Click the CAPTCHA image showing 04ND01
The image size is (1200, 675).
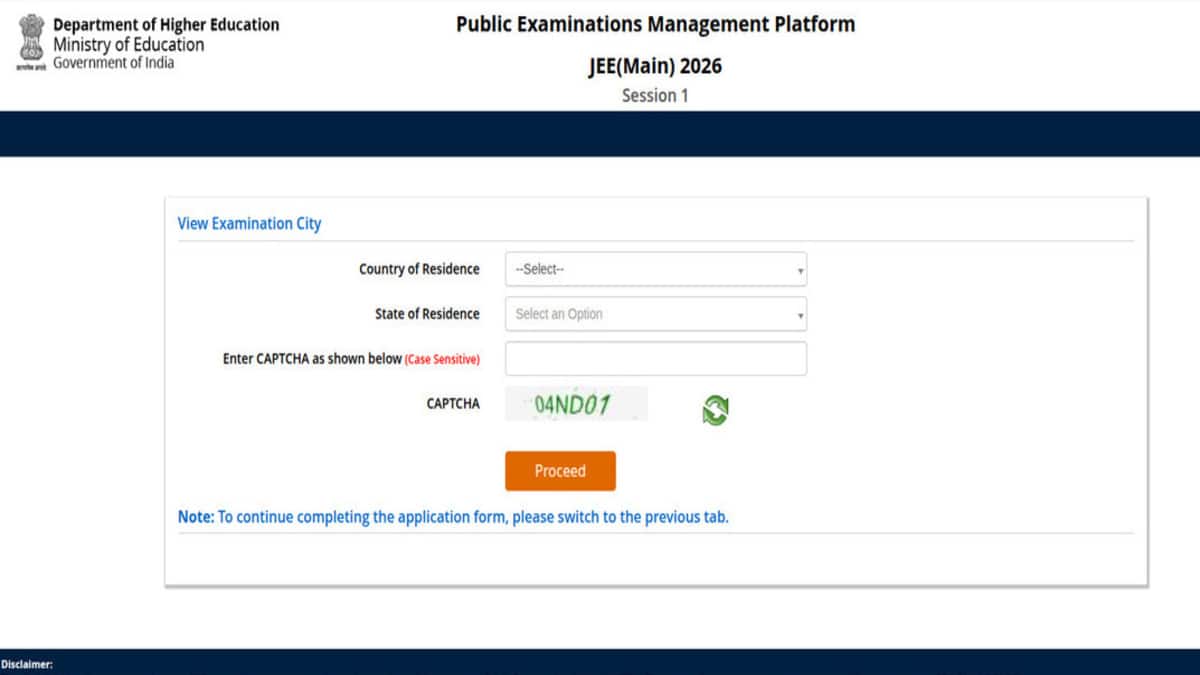click(575, 405)
